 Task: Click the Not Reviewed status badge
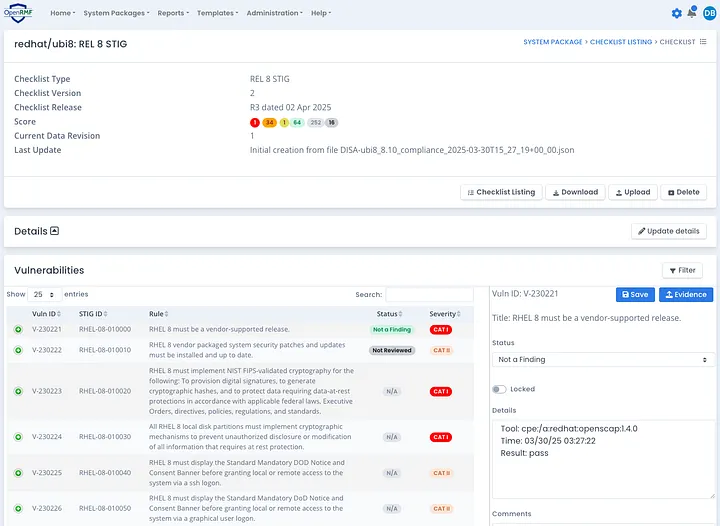(x=392, y=350)
